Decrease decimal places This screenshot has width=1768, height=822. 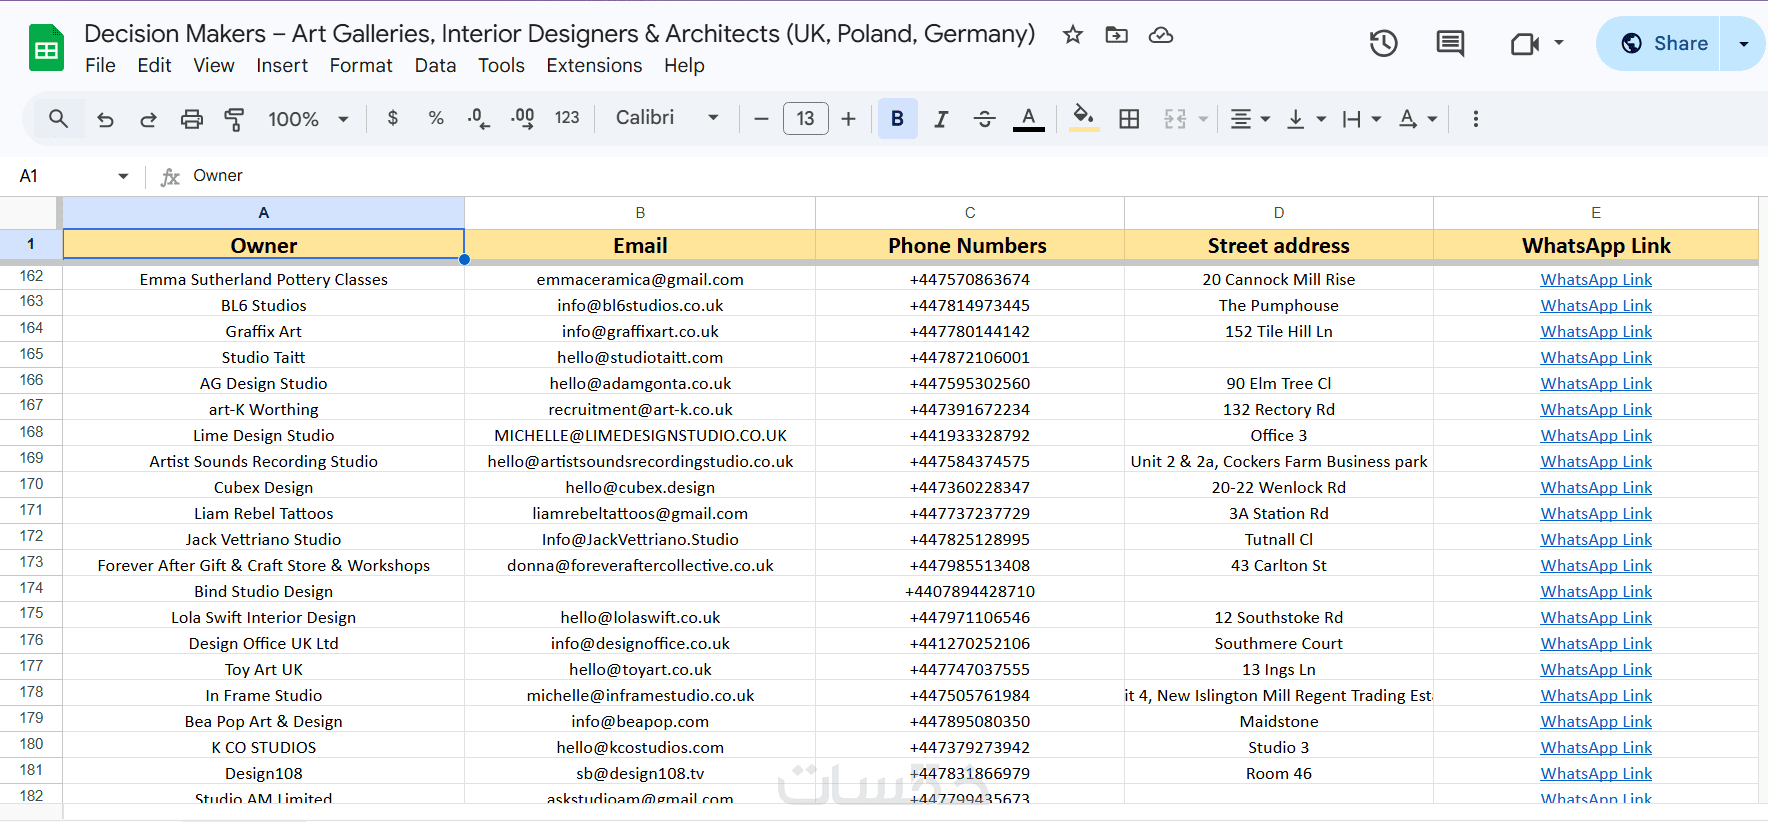click(x=478, y=118)
